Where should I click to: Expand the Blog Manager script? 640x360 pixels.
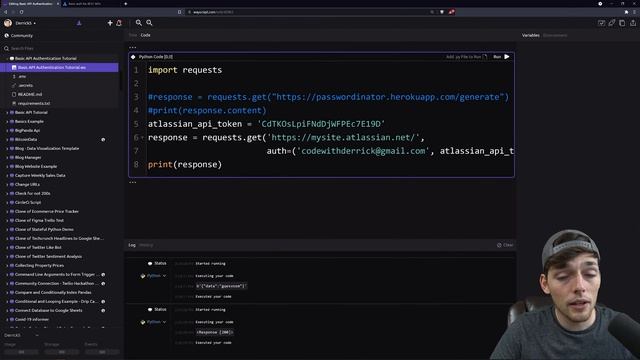tap(7, 158)
